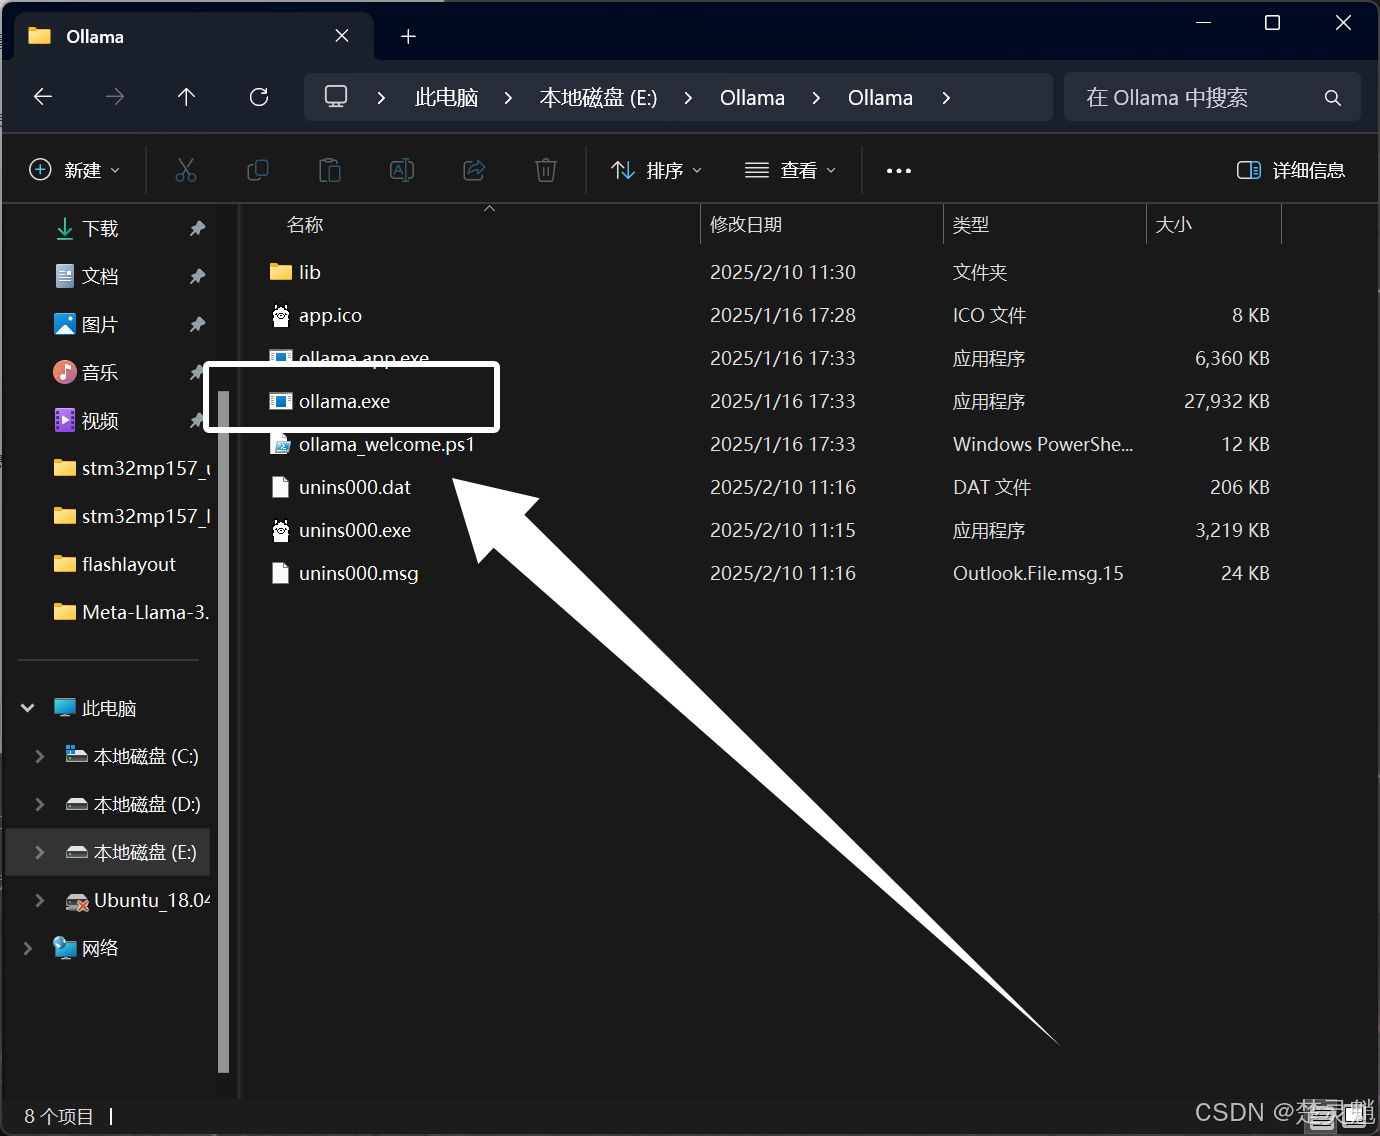Open the 查看 view dropdown
Viewport: 1380px width, 1136px height.
[x=790, y=170]
